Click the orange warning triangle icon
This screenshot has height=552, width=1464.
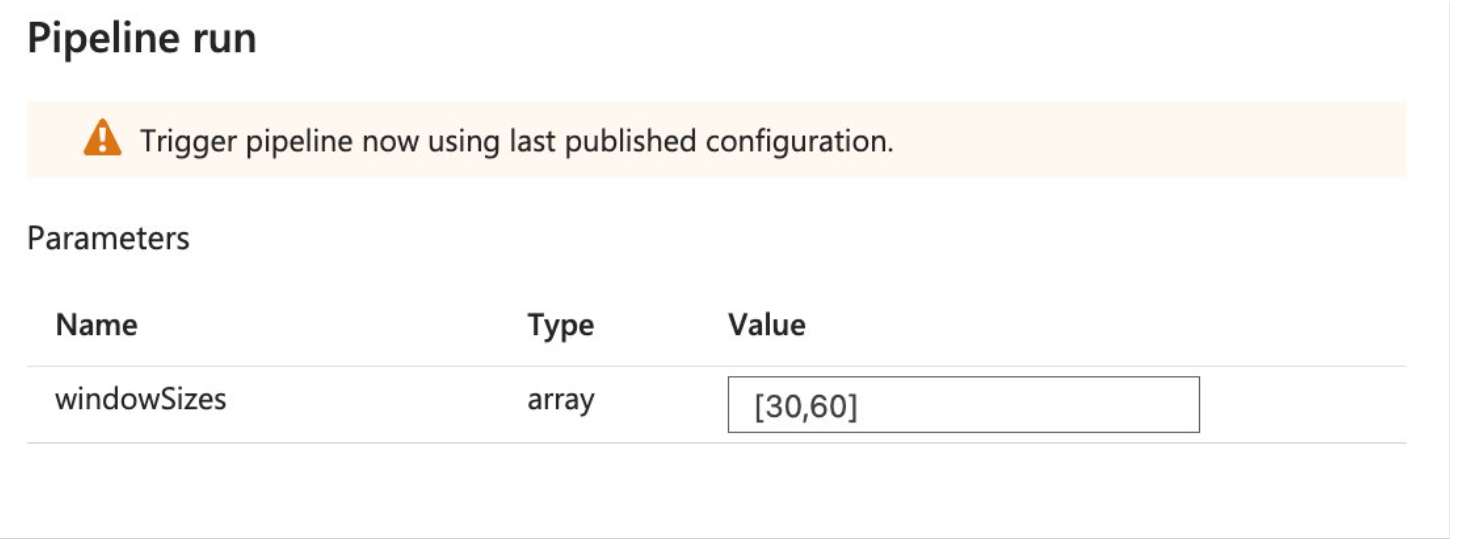(102, 139)
